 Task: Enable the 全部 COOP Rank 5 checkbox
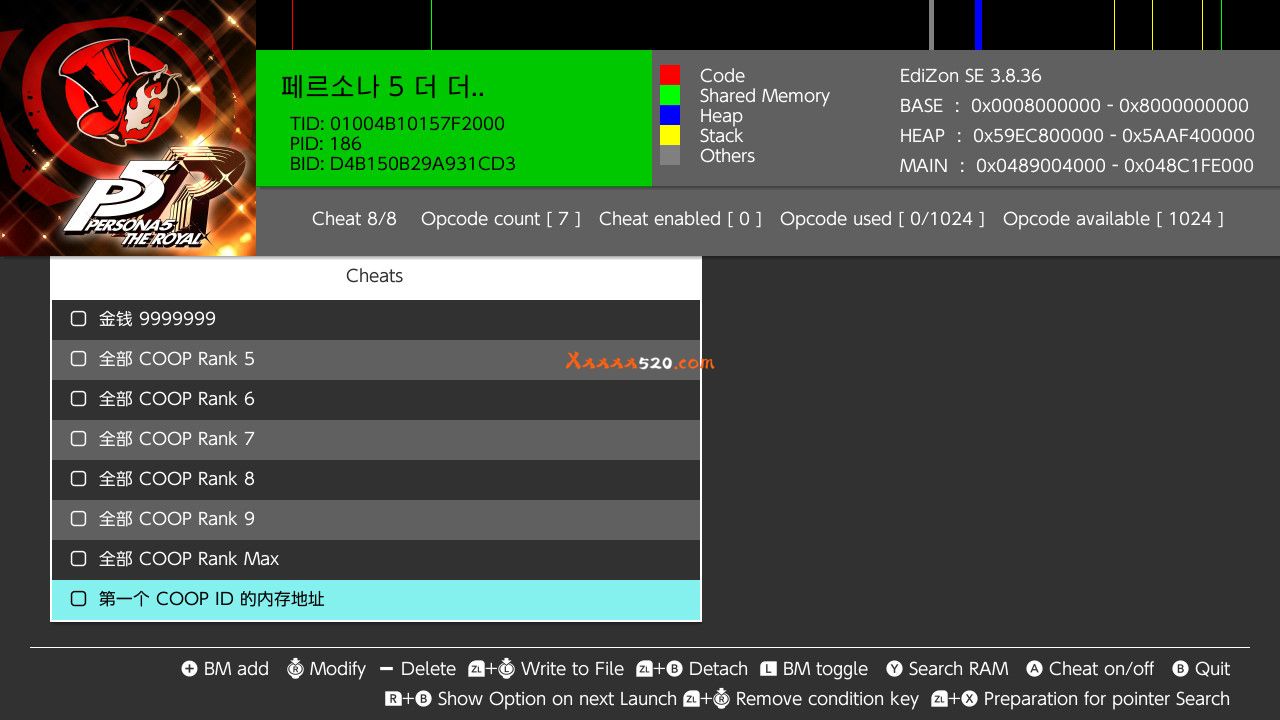click(x=78, y=359)
